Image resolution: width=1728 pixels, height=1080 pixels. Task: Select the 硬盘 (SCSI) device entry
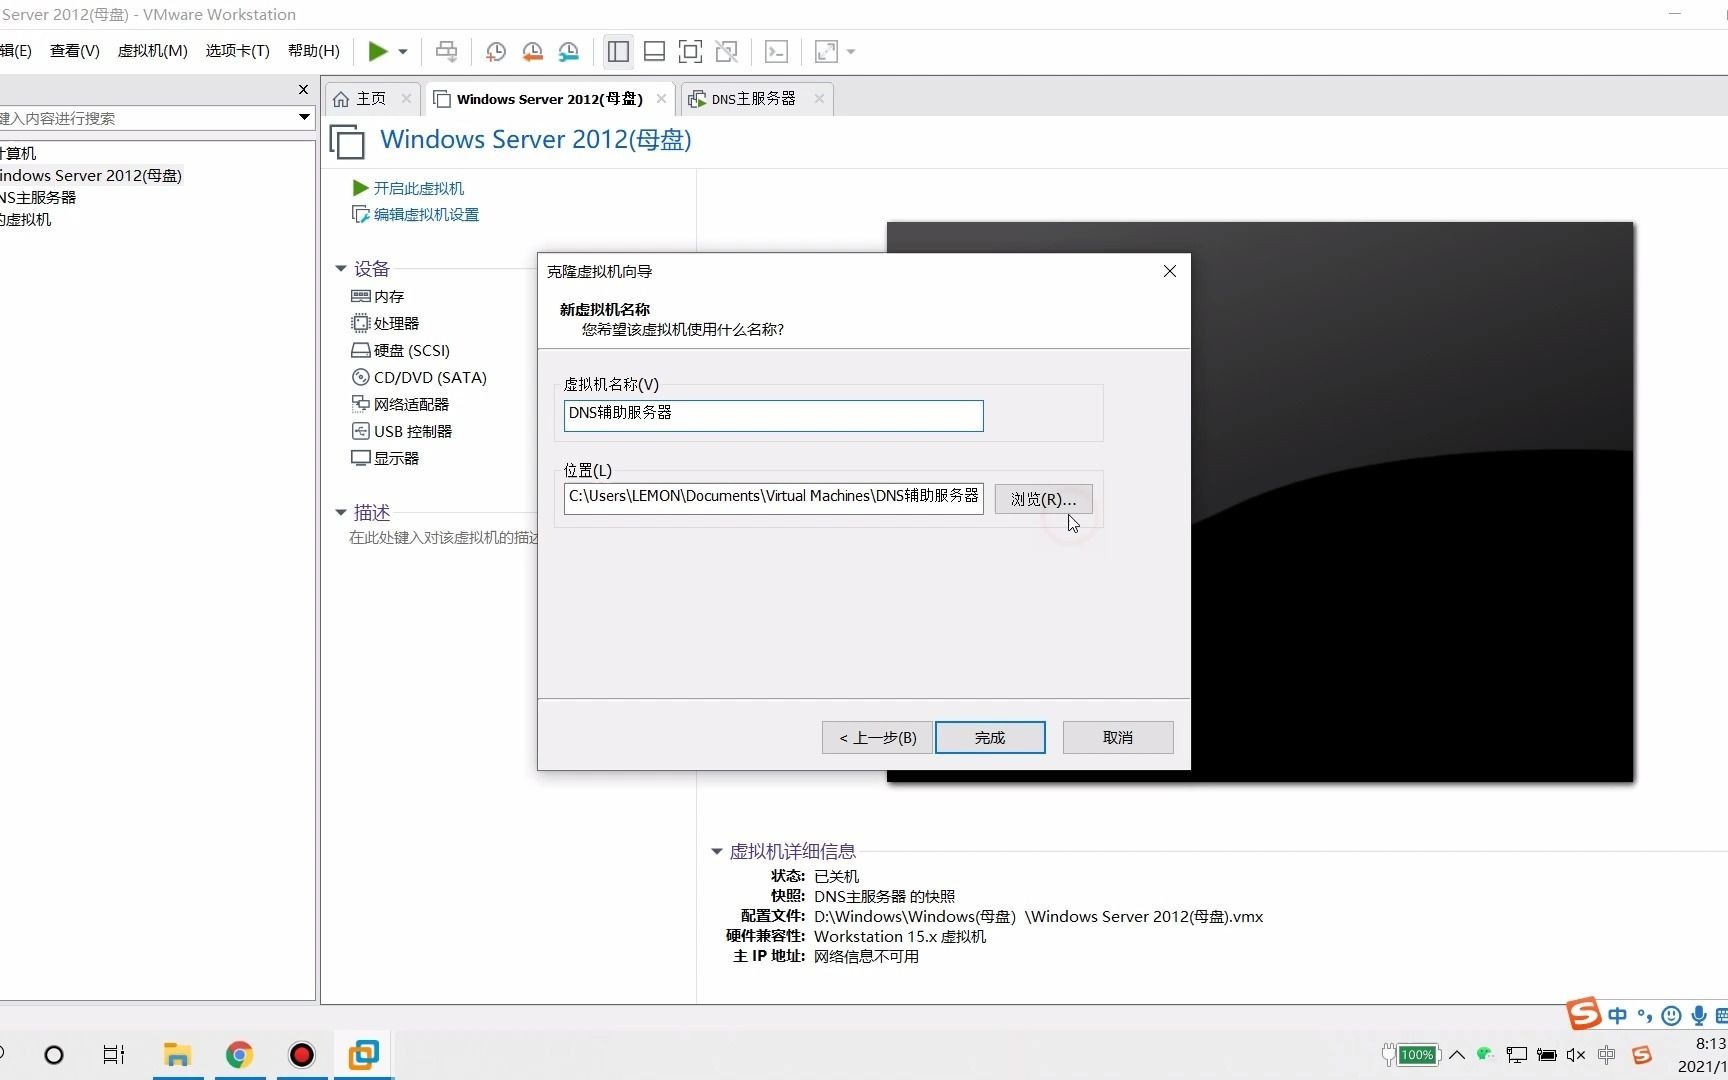[x=400, y=350]
